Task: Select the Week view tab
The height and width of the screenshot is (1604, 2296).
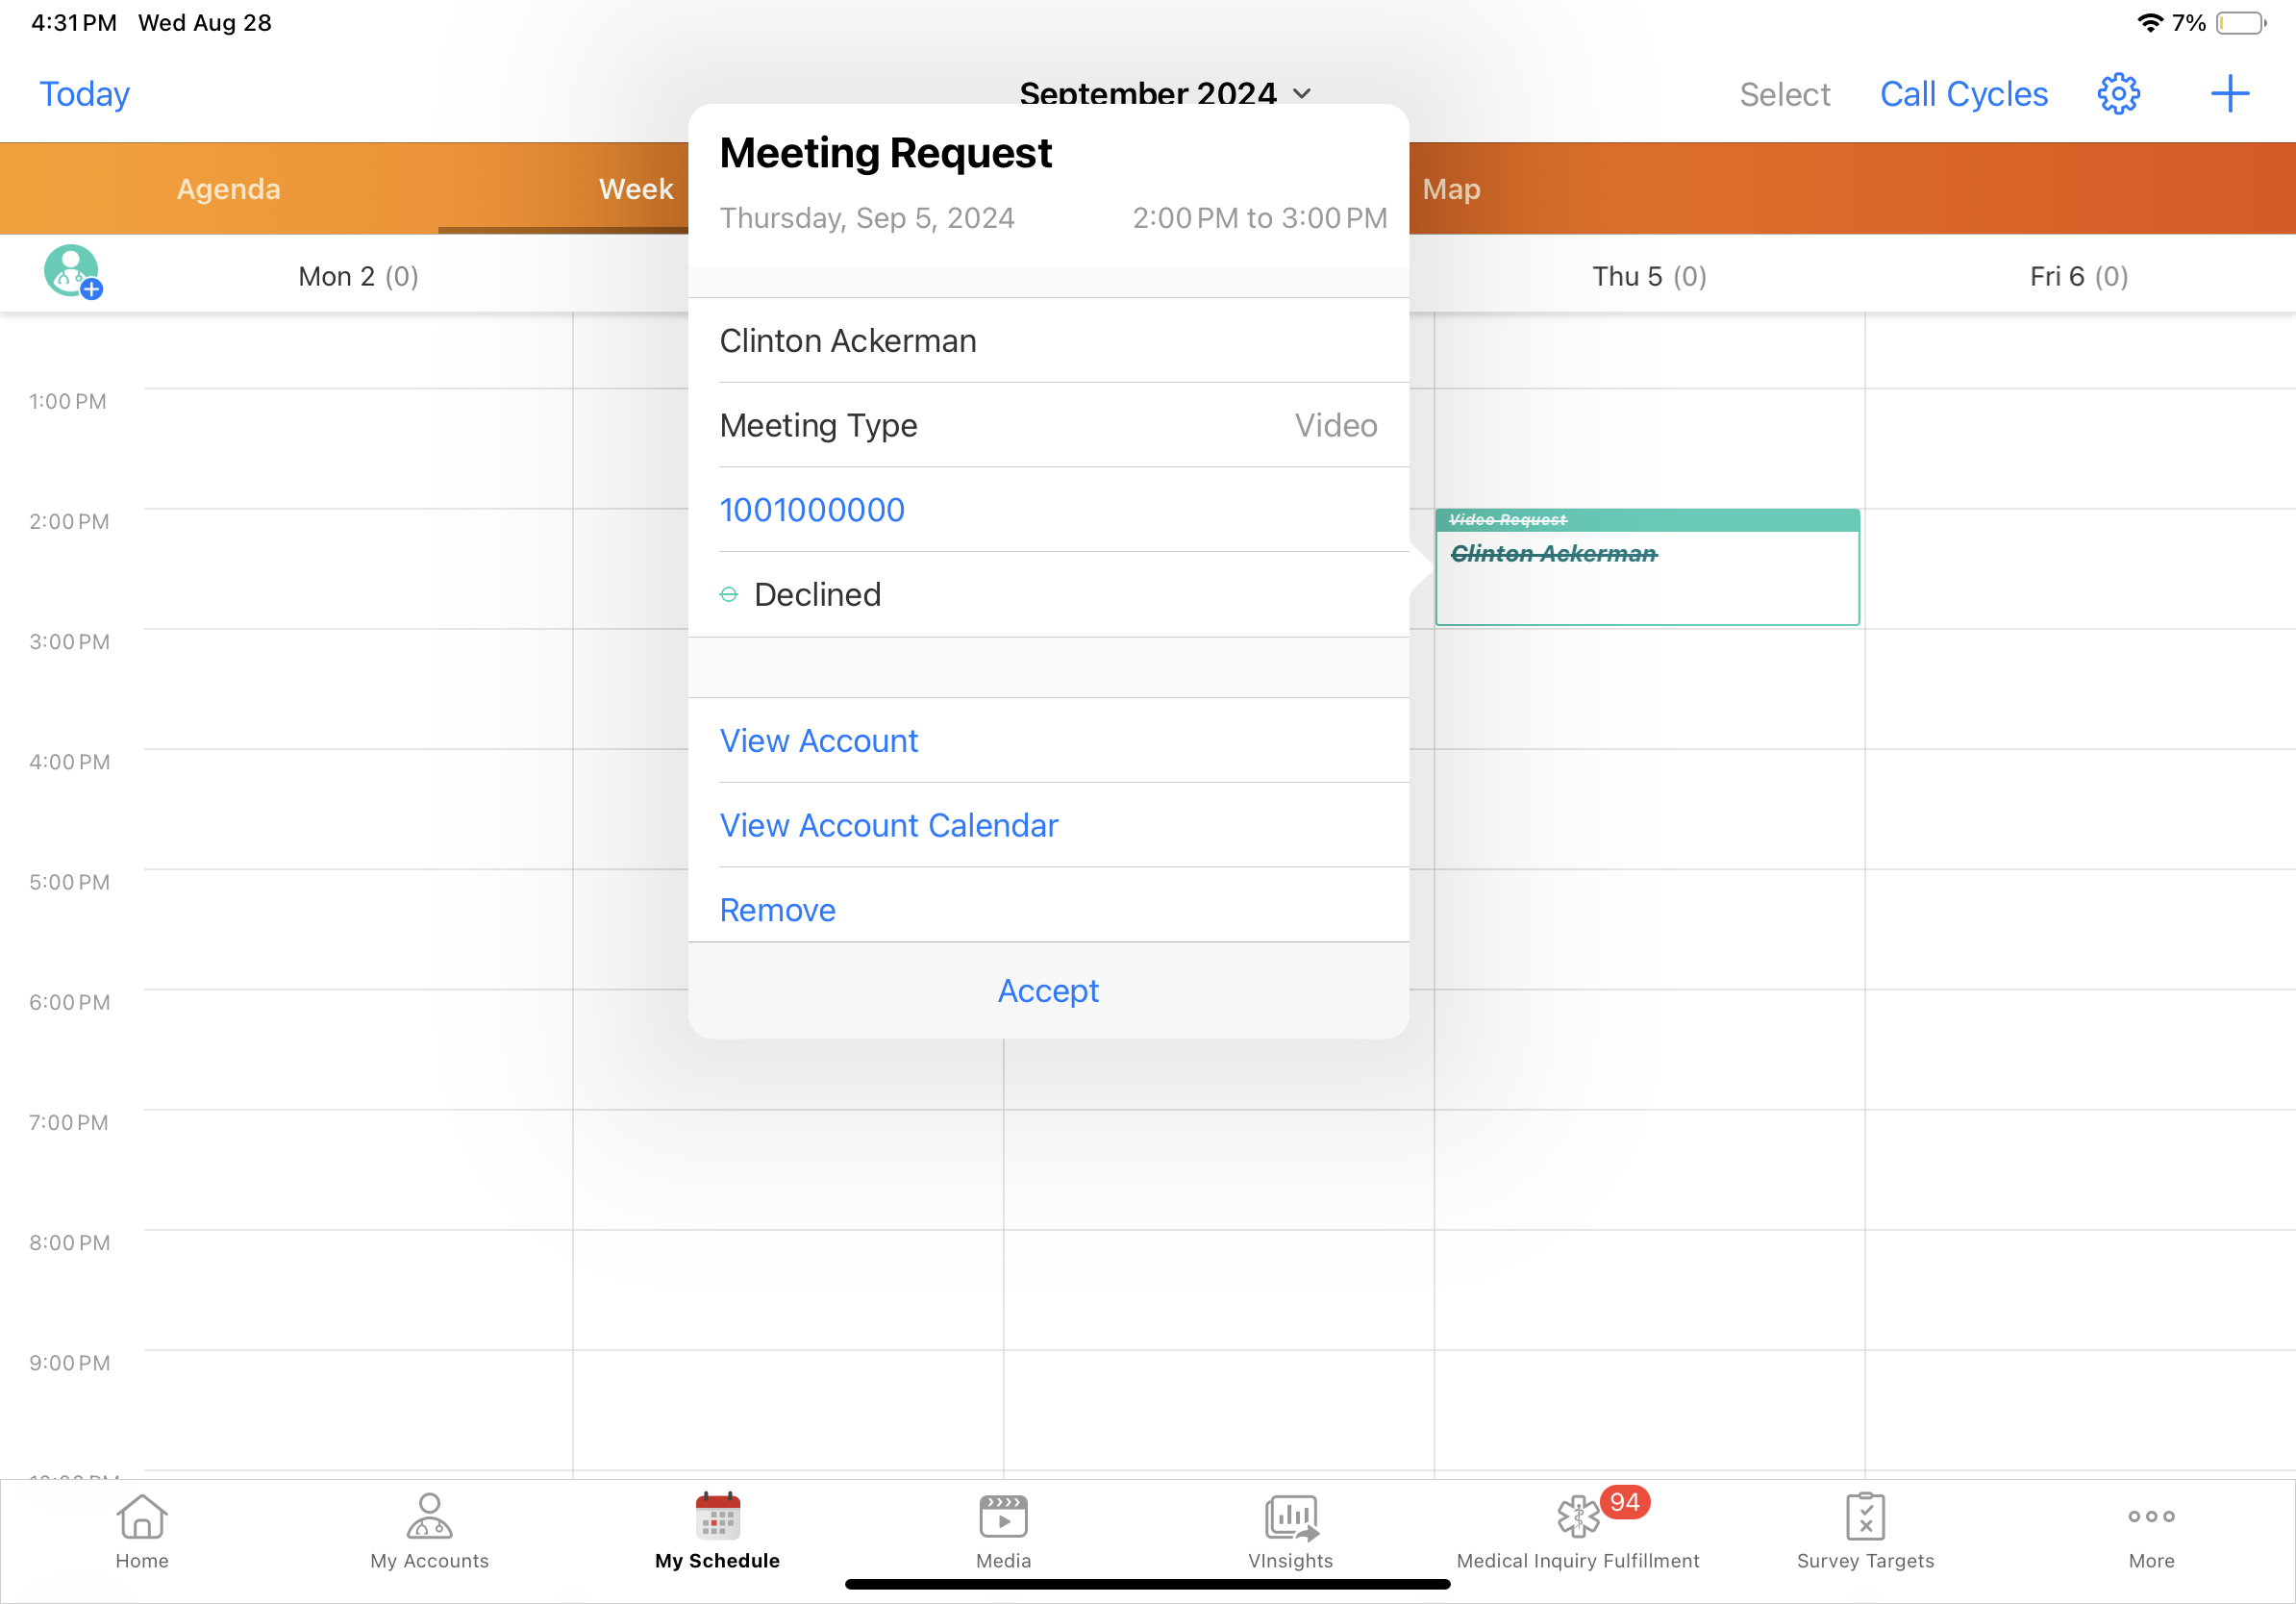Action: (x=635, y=189)
